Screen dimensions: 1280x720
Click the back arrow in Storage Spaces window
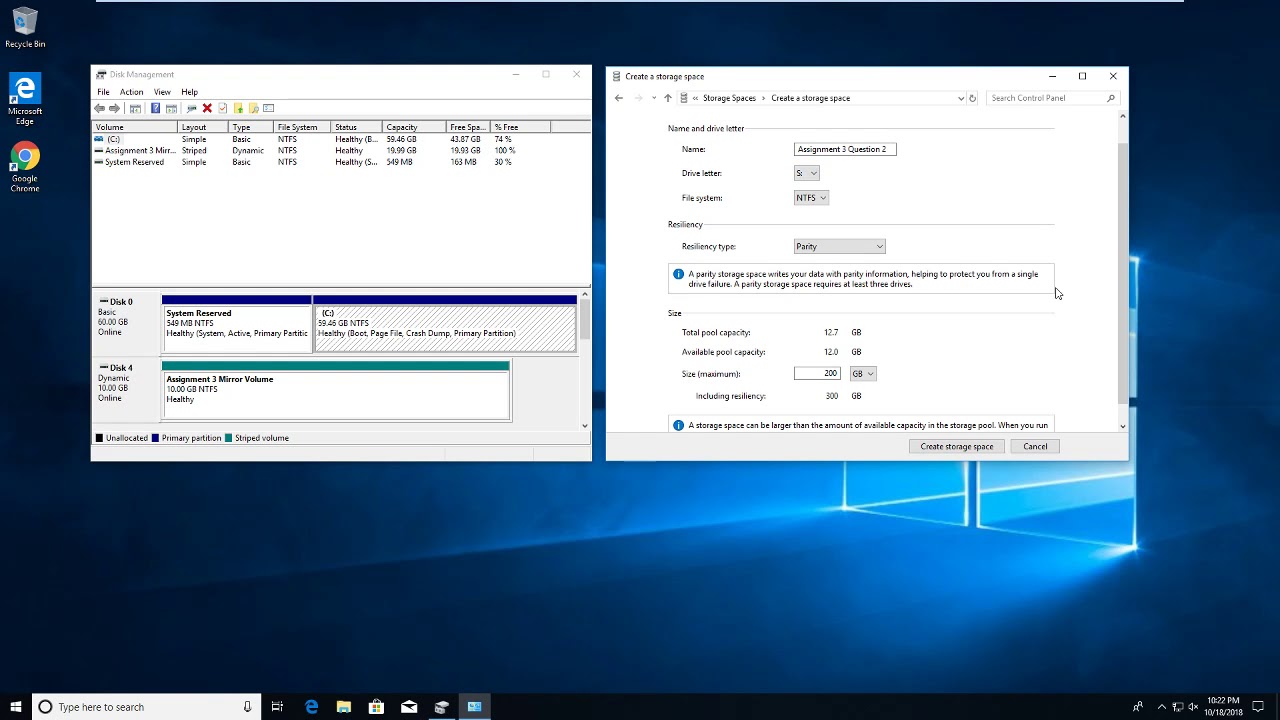pos(619,98)
